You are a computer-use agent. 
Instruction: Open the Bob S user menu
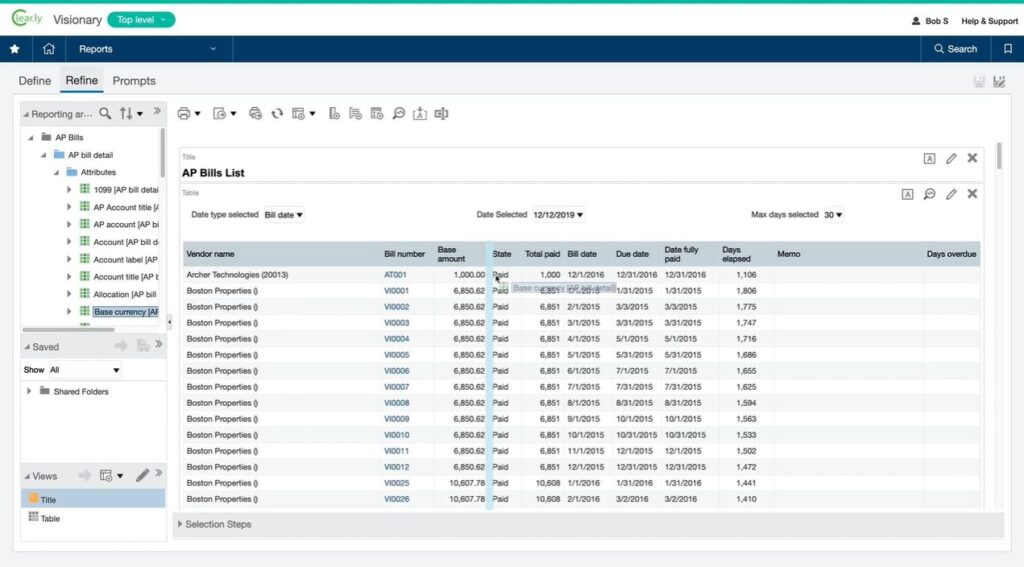click(x=930, y=21)
